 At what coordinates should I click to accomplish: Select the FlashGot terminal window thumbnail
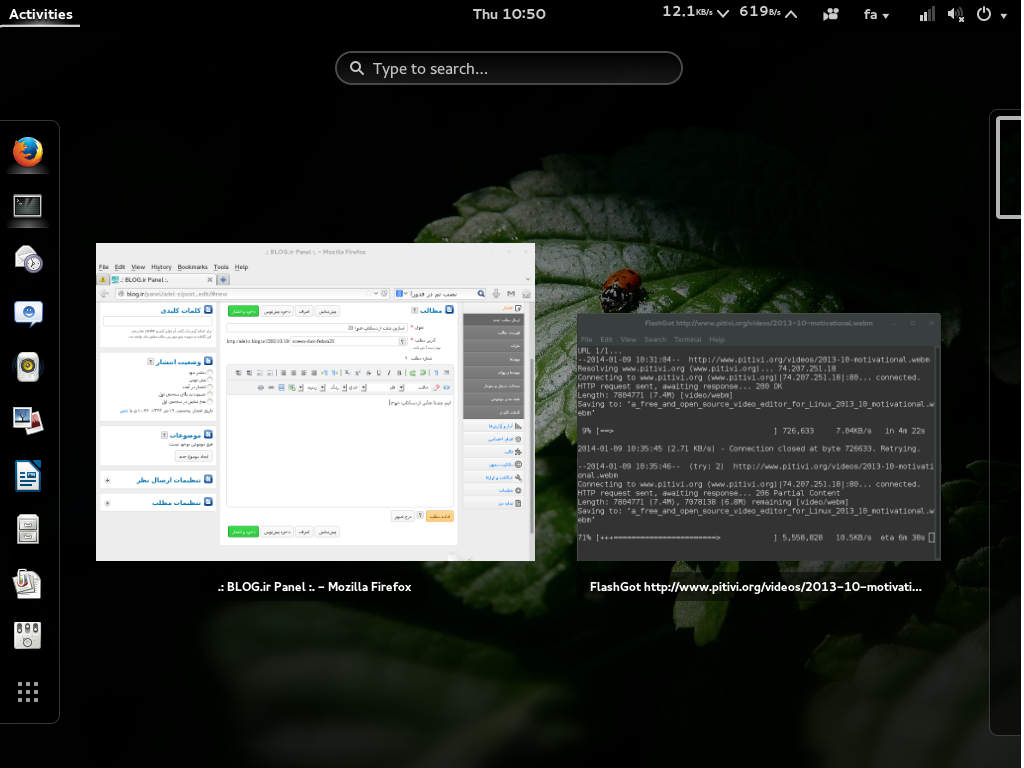click(x=758, y=437)
